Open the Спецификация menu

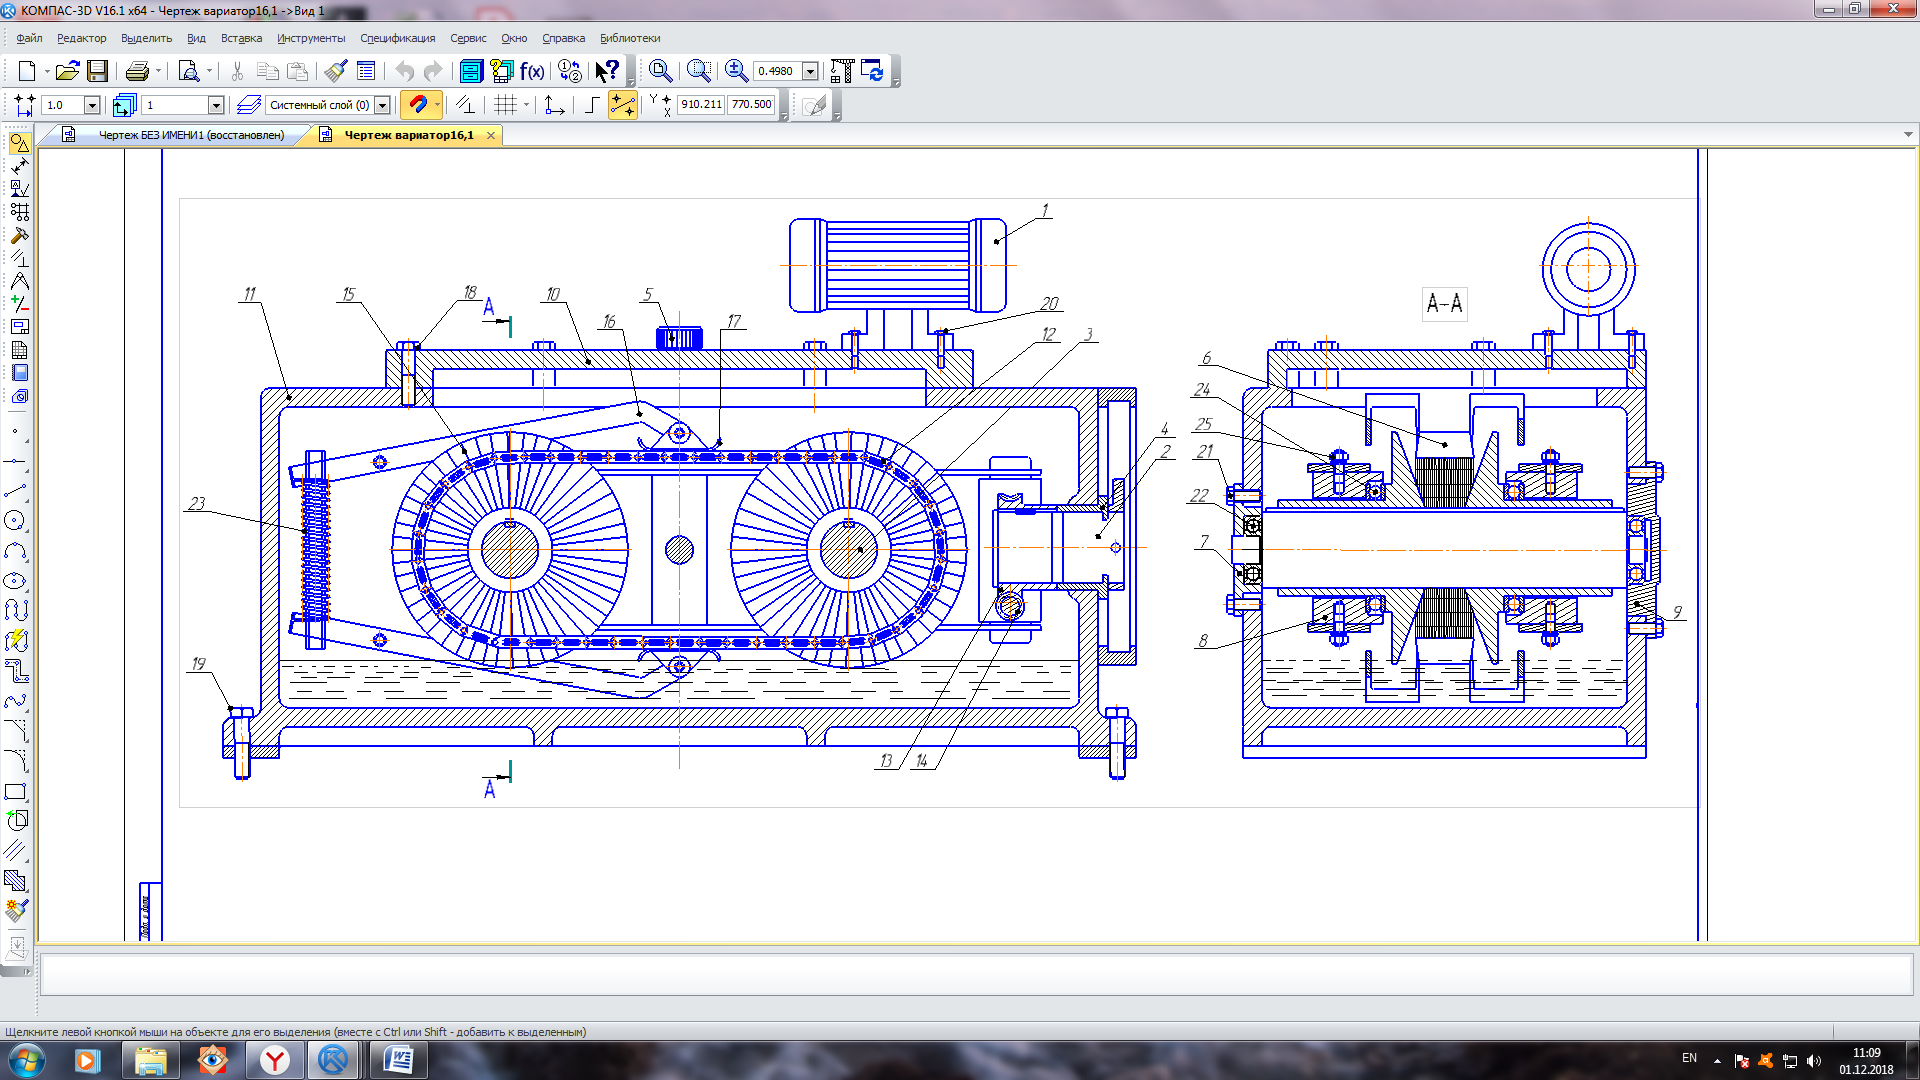click(x=397, y=38)
